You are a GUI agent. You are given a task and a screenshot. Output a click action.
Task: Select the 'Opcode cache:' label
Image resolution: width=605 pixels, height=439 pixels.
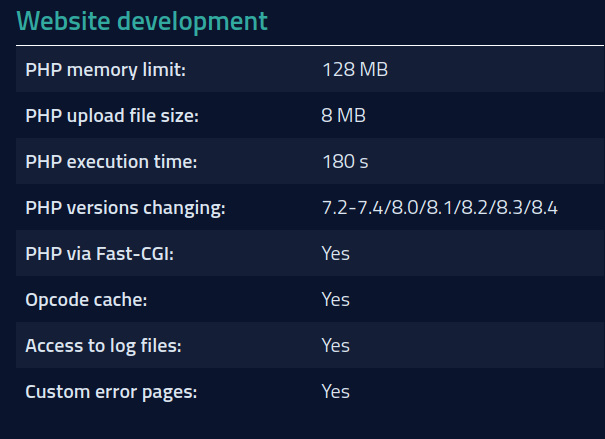(x=86, y=299)
